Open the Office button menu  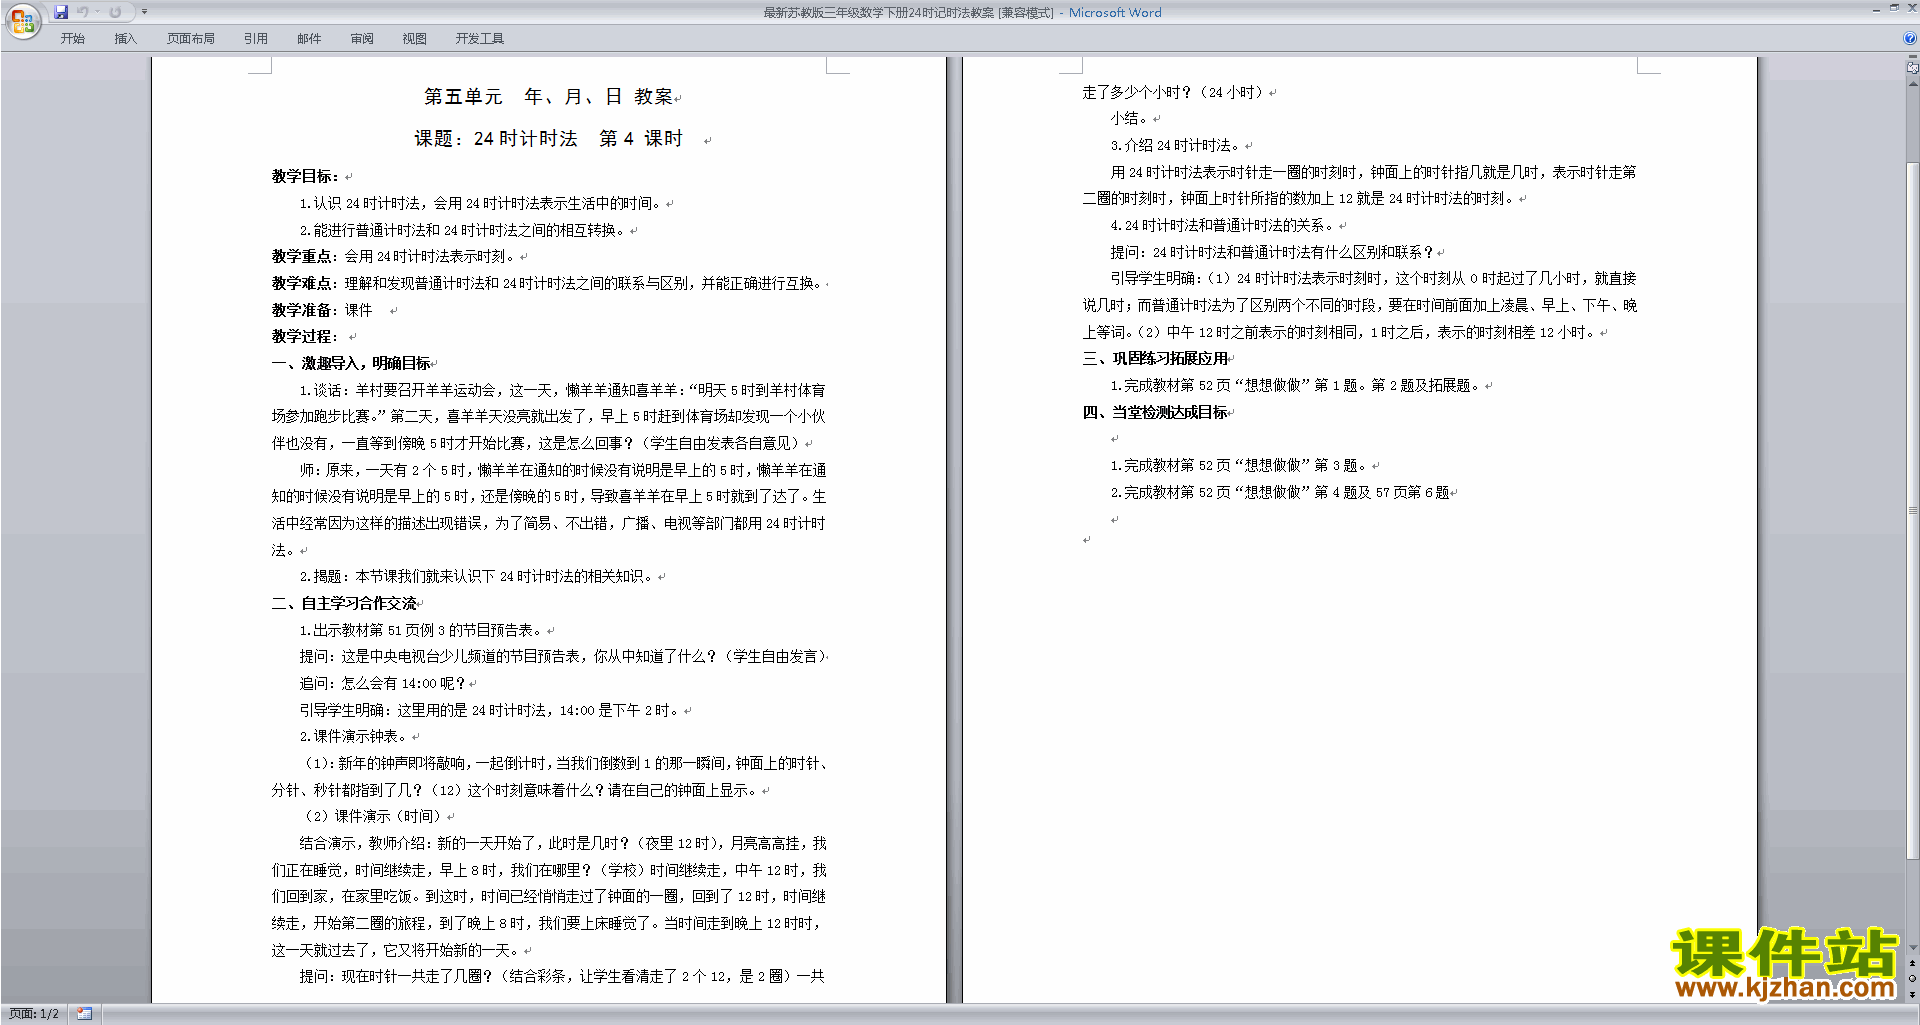pyautogui.click(x=22, y=20)
